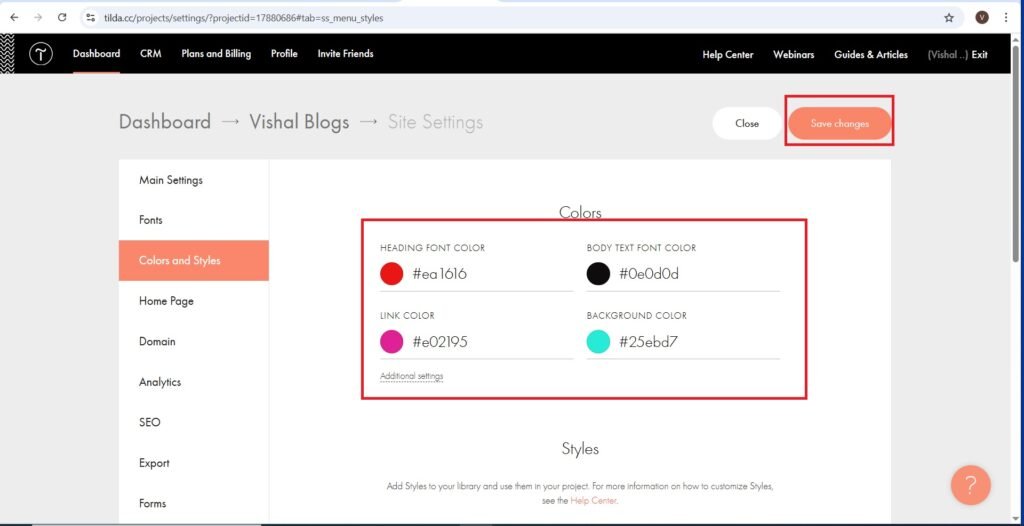Click the browser profile avatar icon
The height and width of the screenshot is (526, 1024).
click(982, 17)
